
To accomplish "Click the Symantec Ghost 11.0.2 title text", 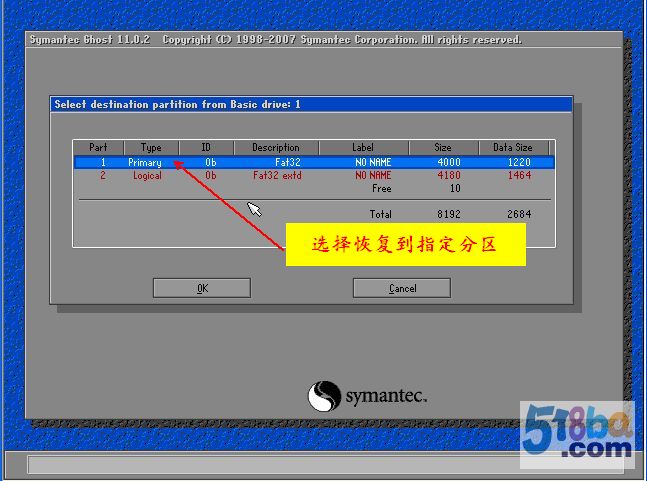I will [90, 40].
